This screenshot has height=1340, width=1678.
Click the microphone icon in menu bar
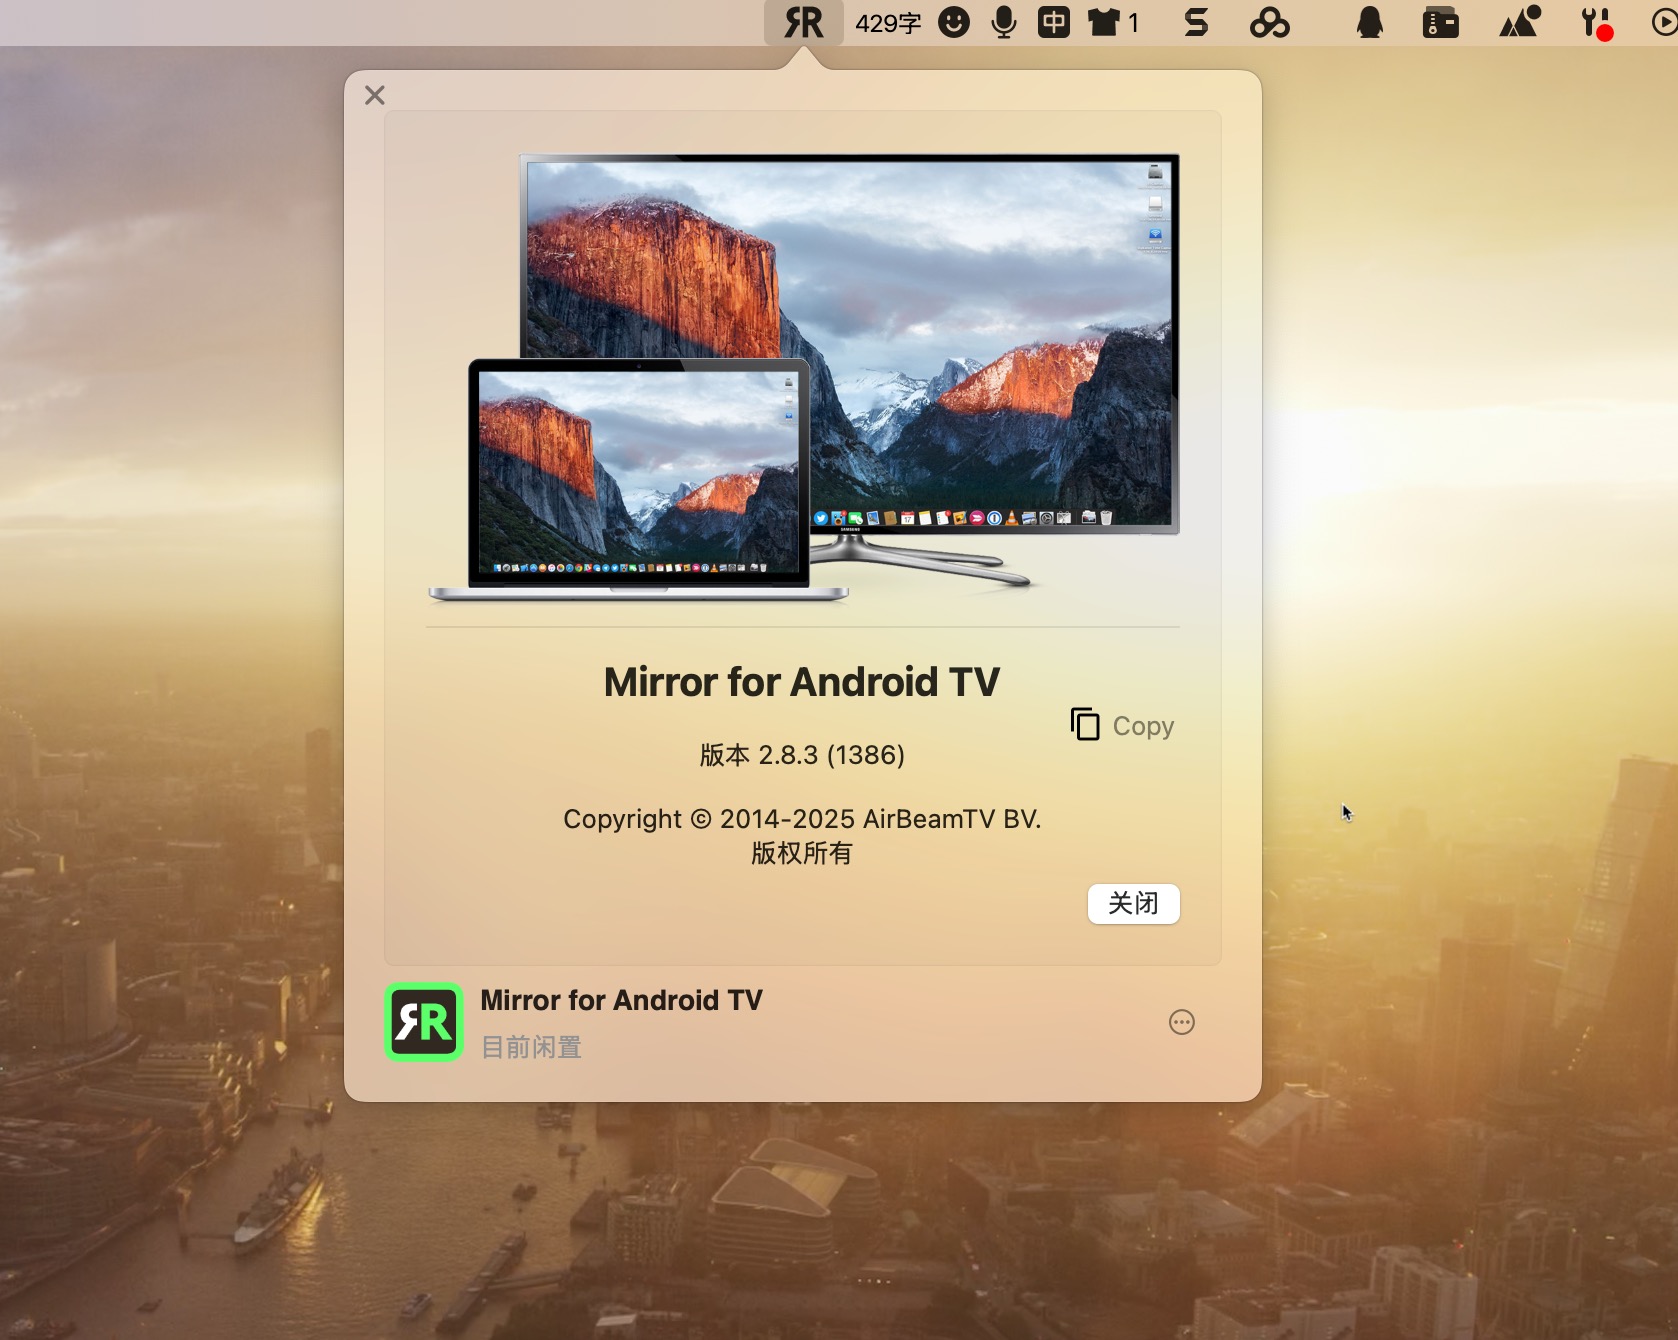coord(1004,22)
